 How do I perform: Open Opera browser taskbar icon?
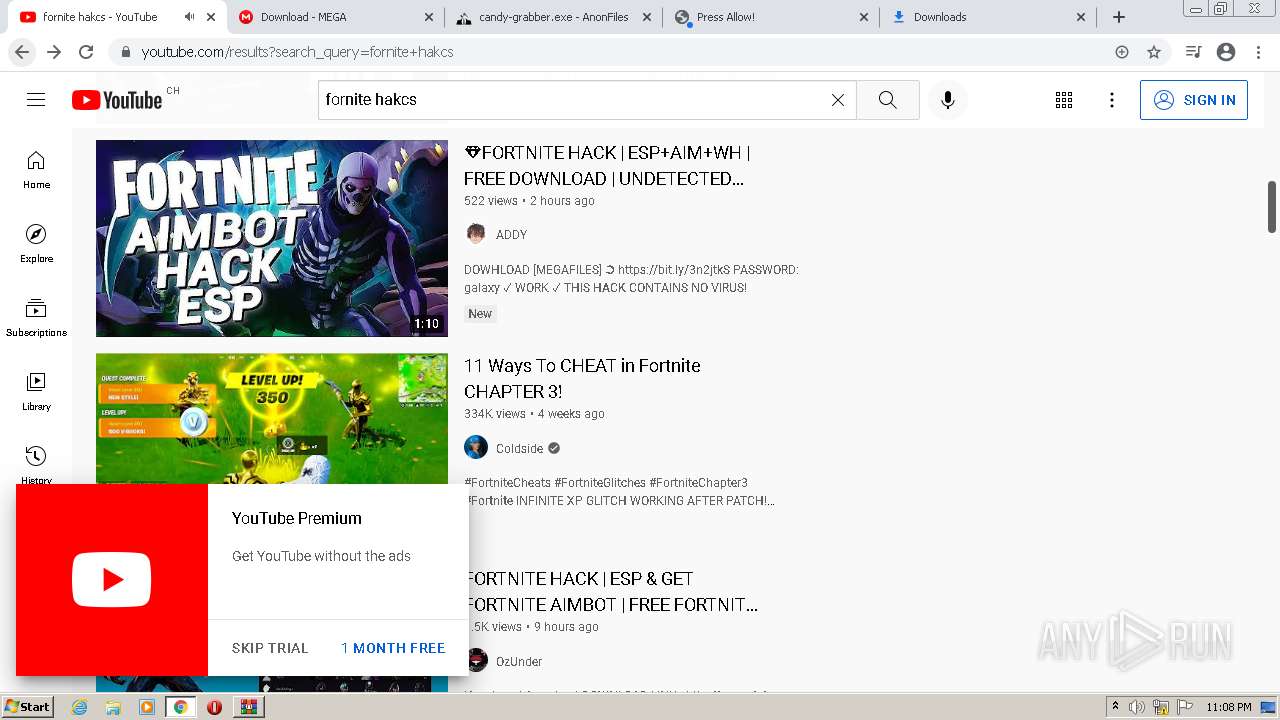tap(214, 707)
